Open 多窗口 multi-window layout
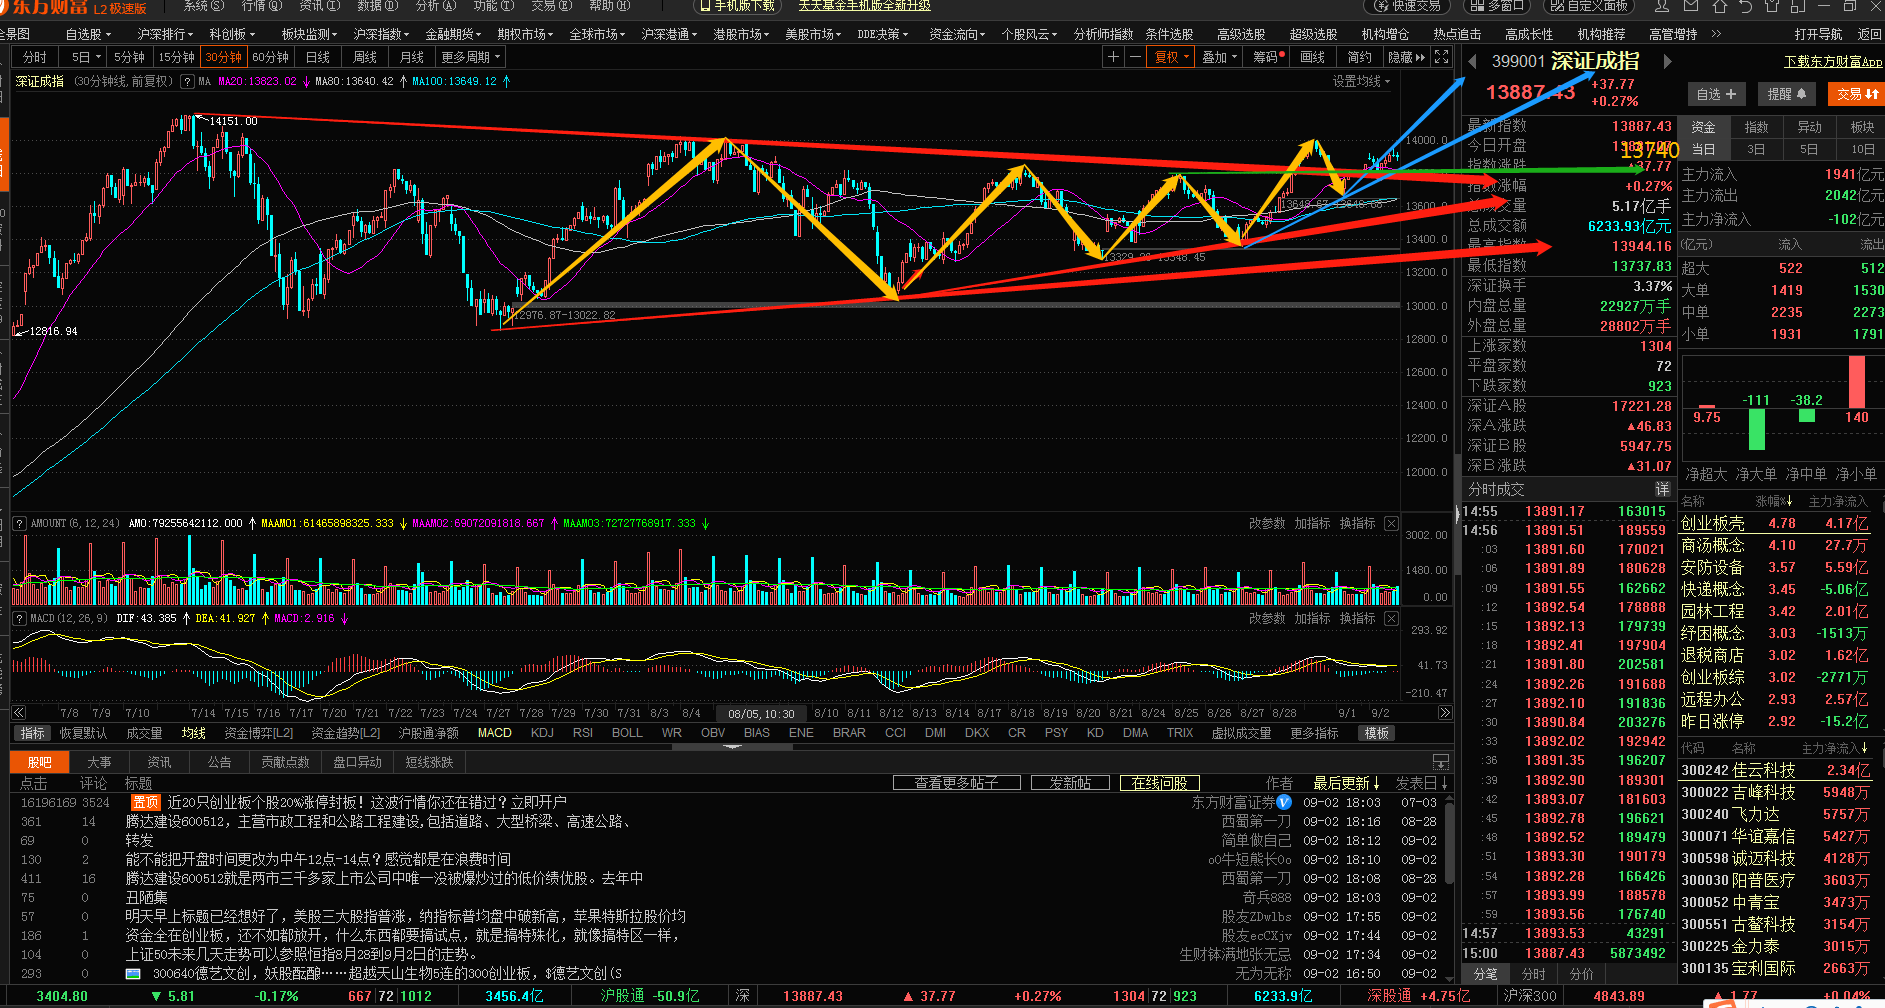 (x=1496, y=6)
